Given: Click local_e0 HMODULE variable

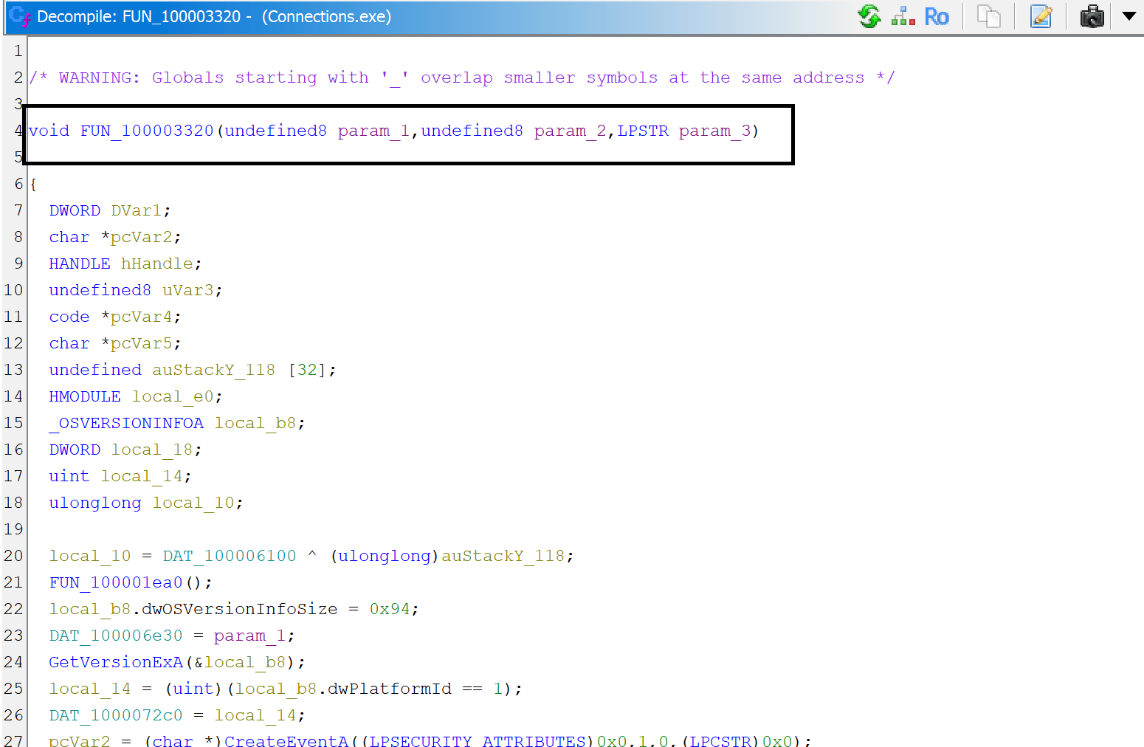Looking at the screenshot, I should (x=172, y=396).
